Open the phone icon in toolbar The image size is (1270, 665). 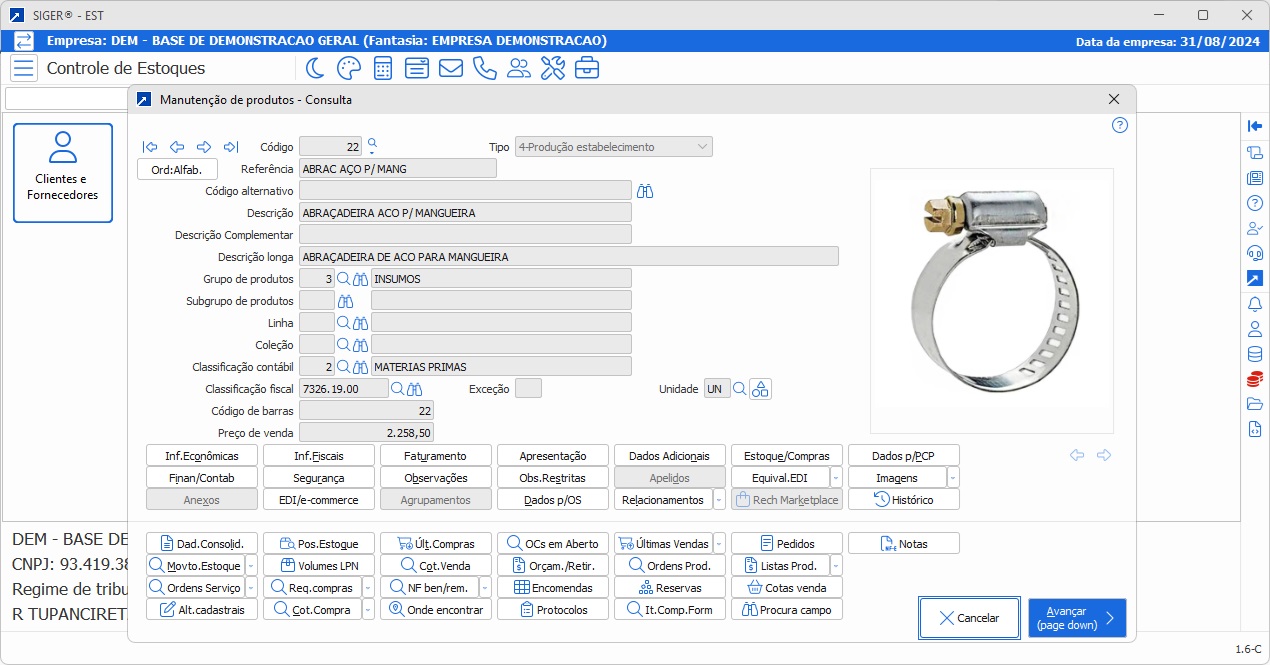pos(485,68)
